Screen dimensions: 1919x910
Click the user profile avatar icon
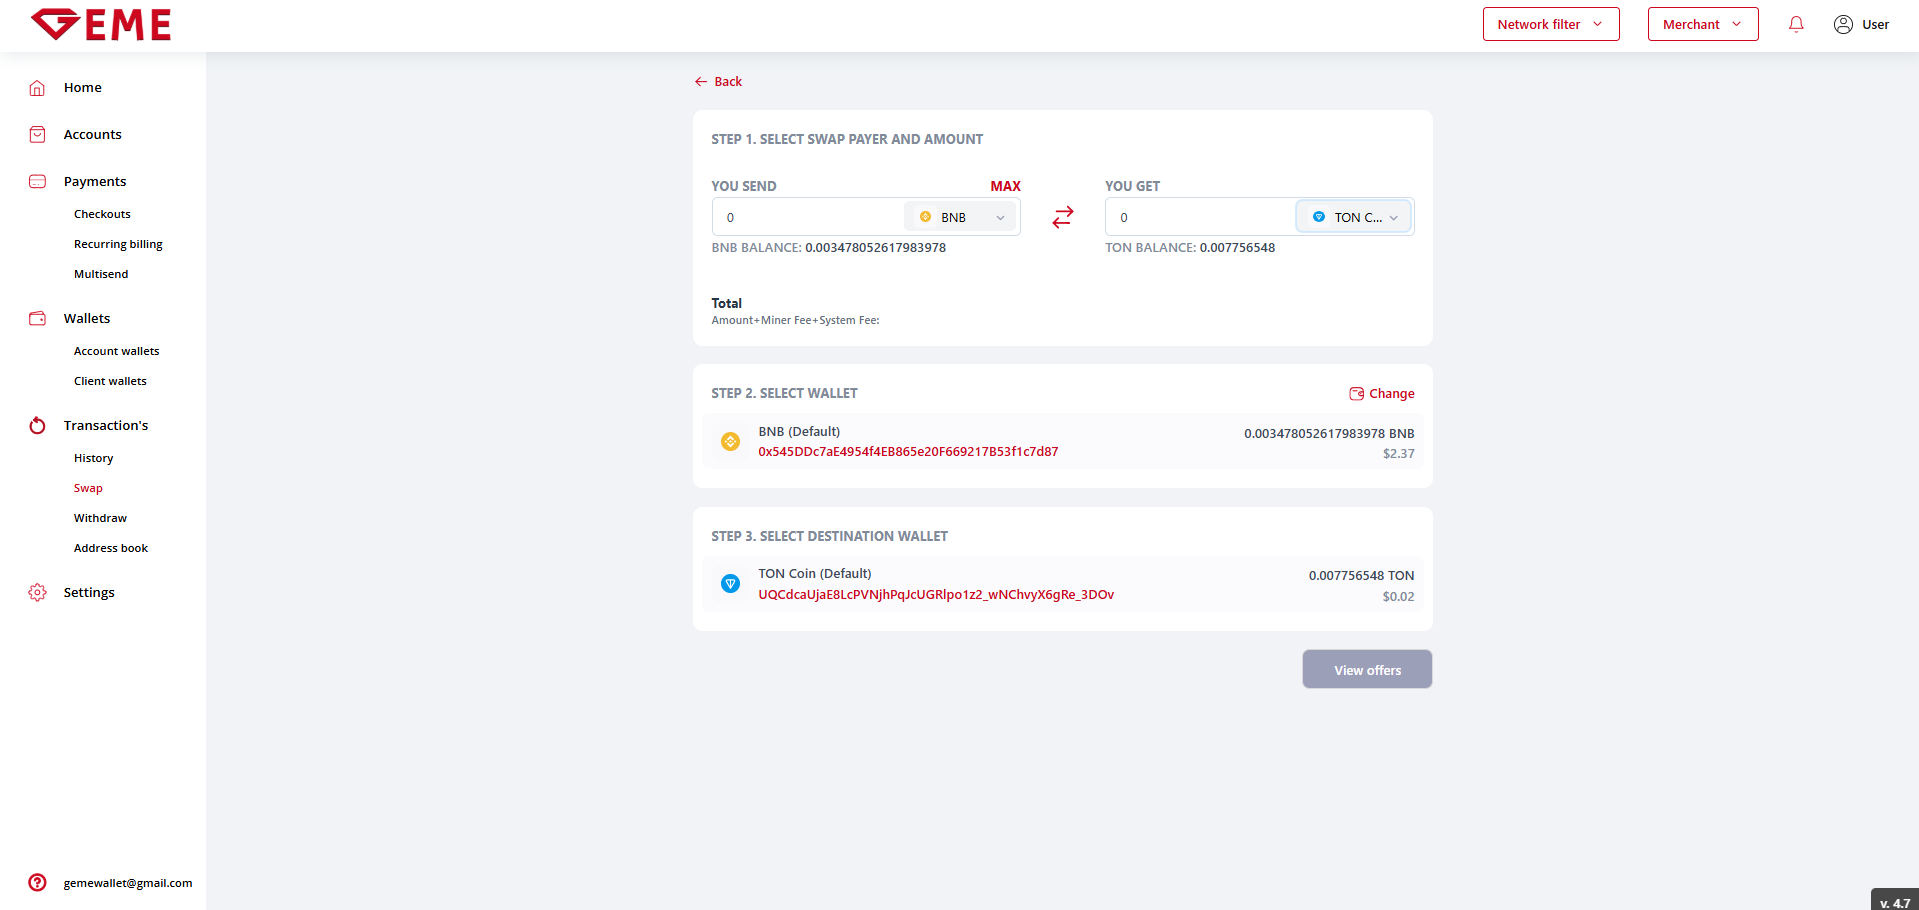tap(1843, 24)
